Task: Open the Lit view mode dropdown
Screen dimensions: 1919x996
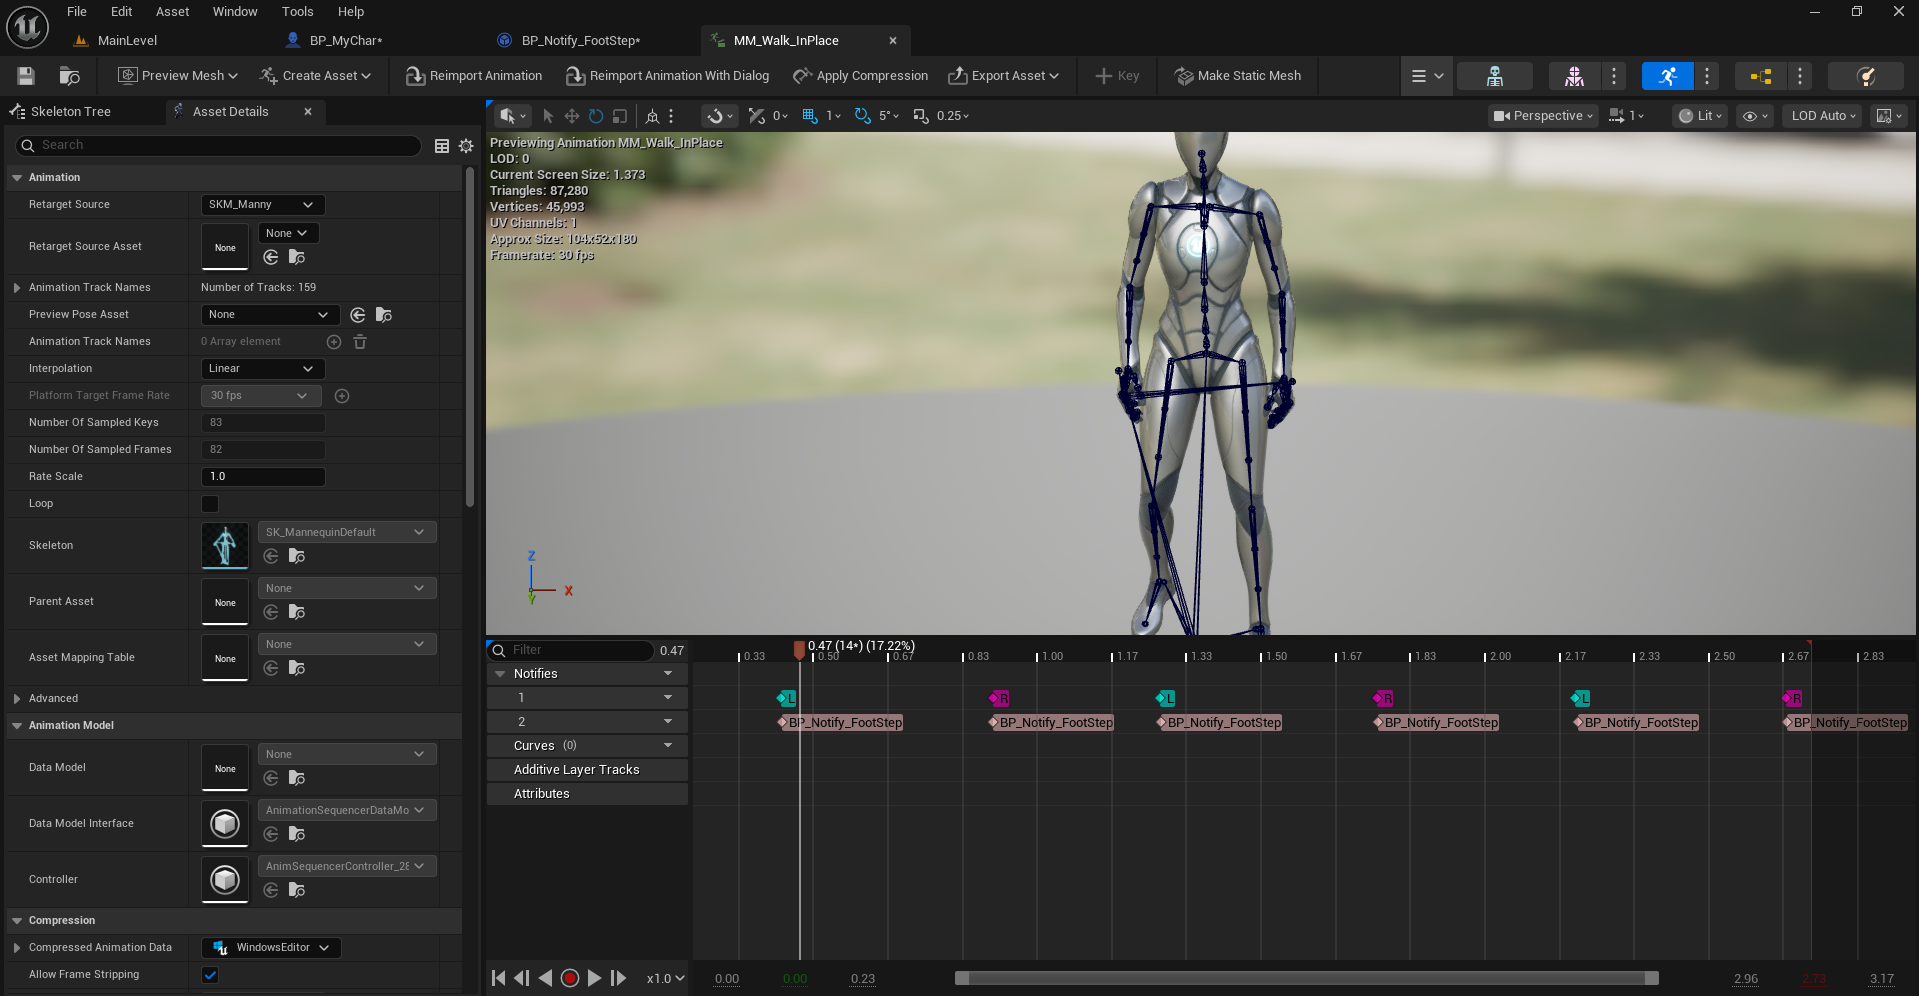Action: 1700,116
